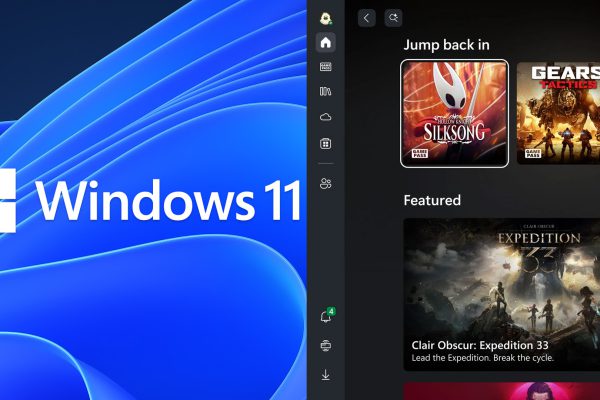The image size is (600, 400).
Task: Click the "Lead the Expedition" caption text
Action: 483,358
